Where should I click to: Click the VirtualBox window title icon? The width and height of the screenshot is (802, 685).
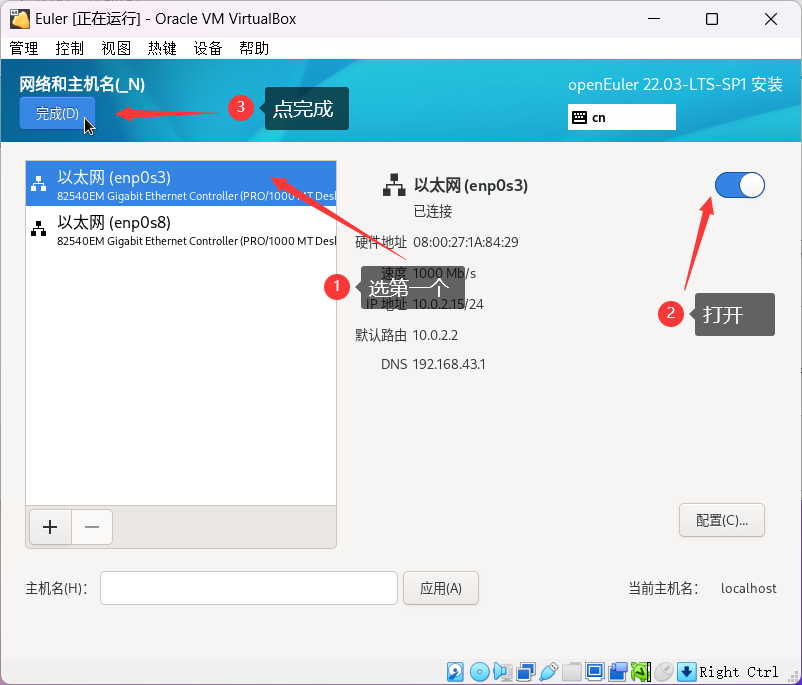(19, 19)
